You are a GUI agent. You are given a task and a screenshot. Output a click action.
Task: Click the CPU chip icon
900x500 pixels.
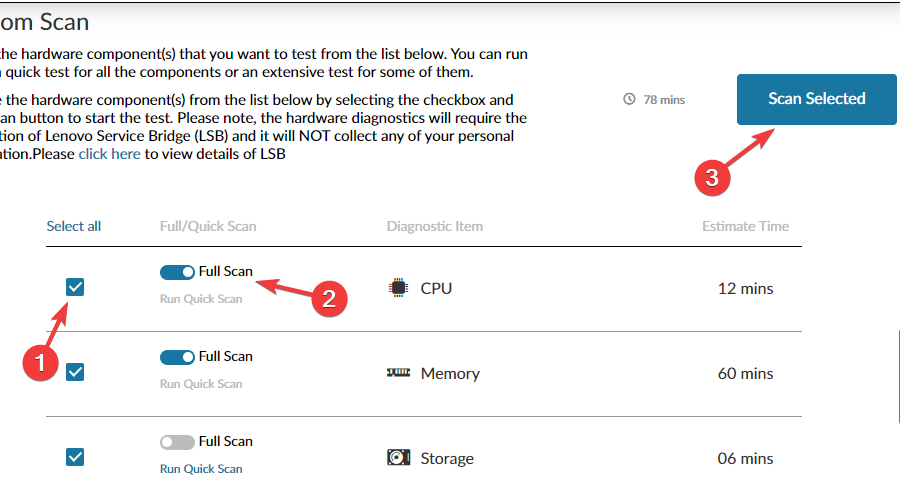[x=398, y=288]
